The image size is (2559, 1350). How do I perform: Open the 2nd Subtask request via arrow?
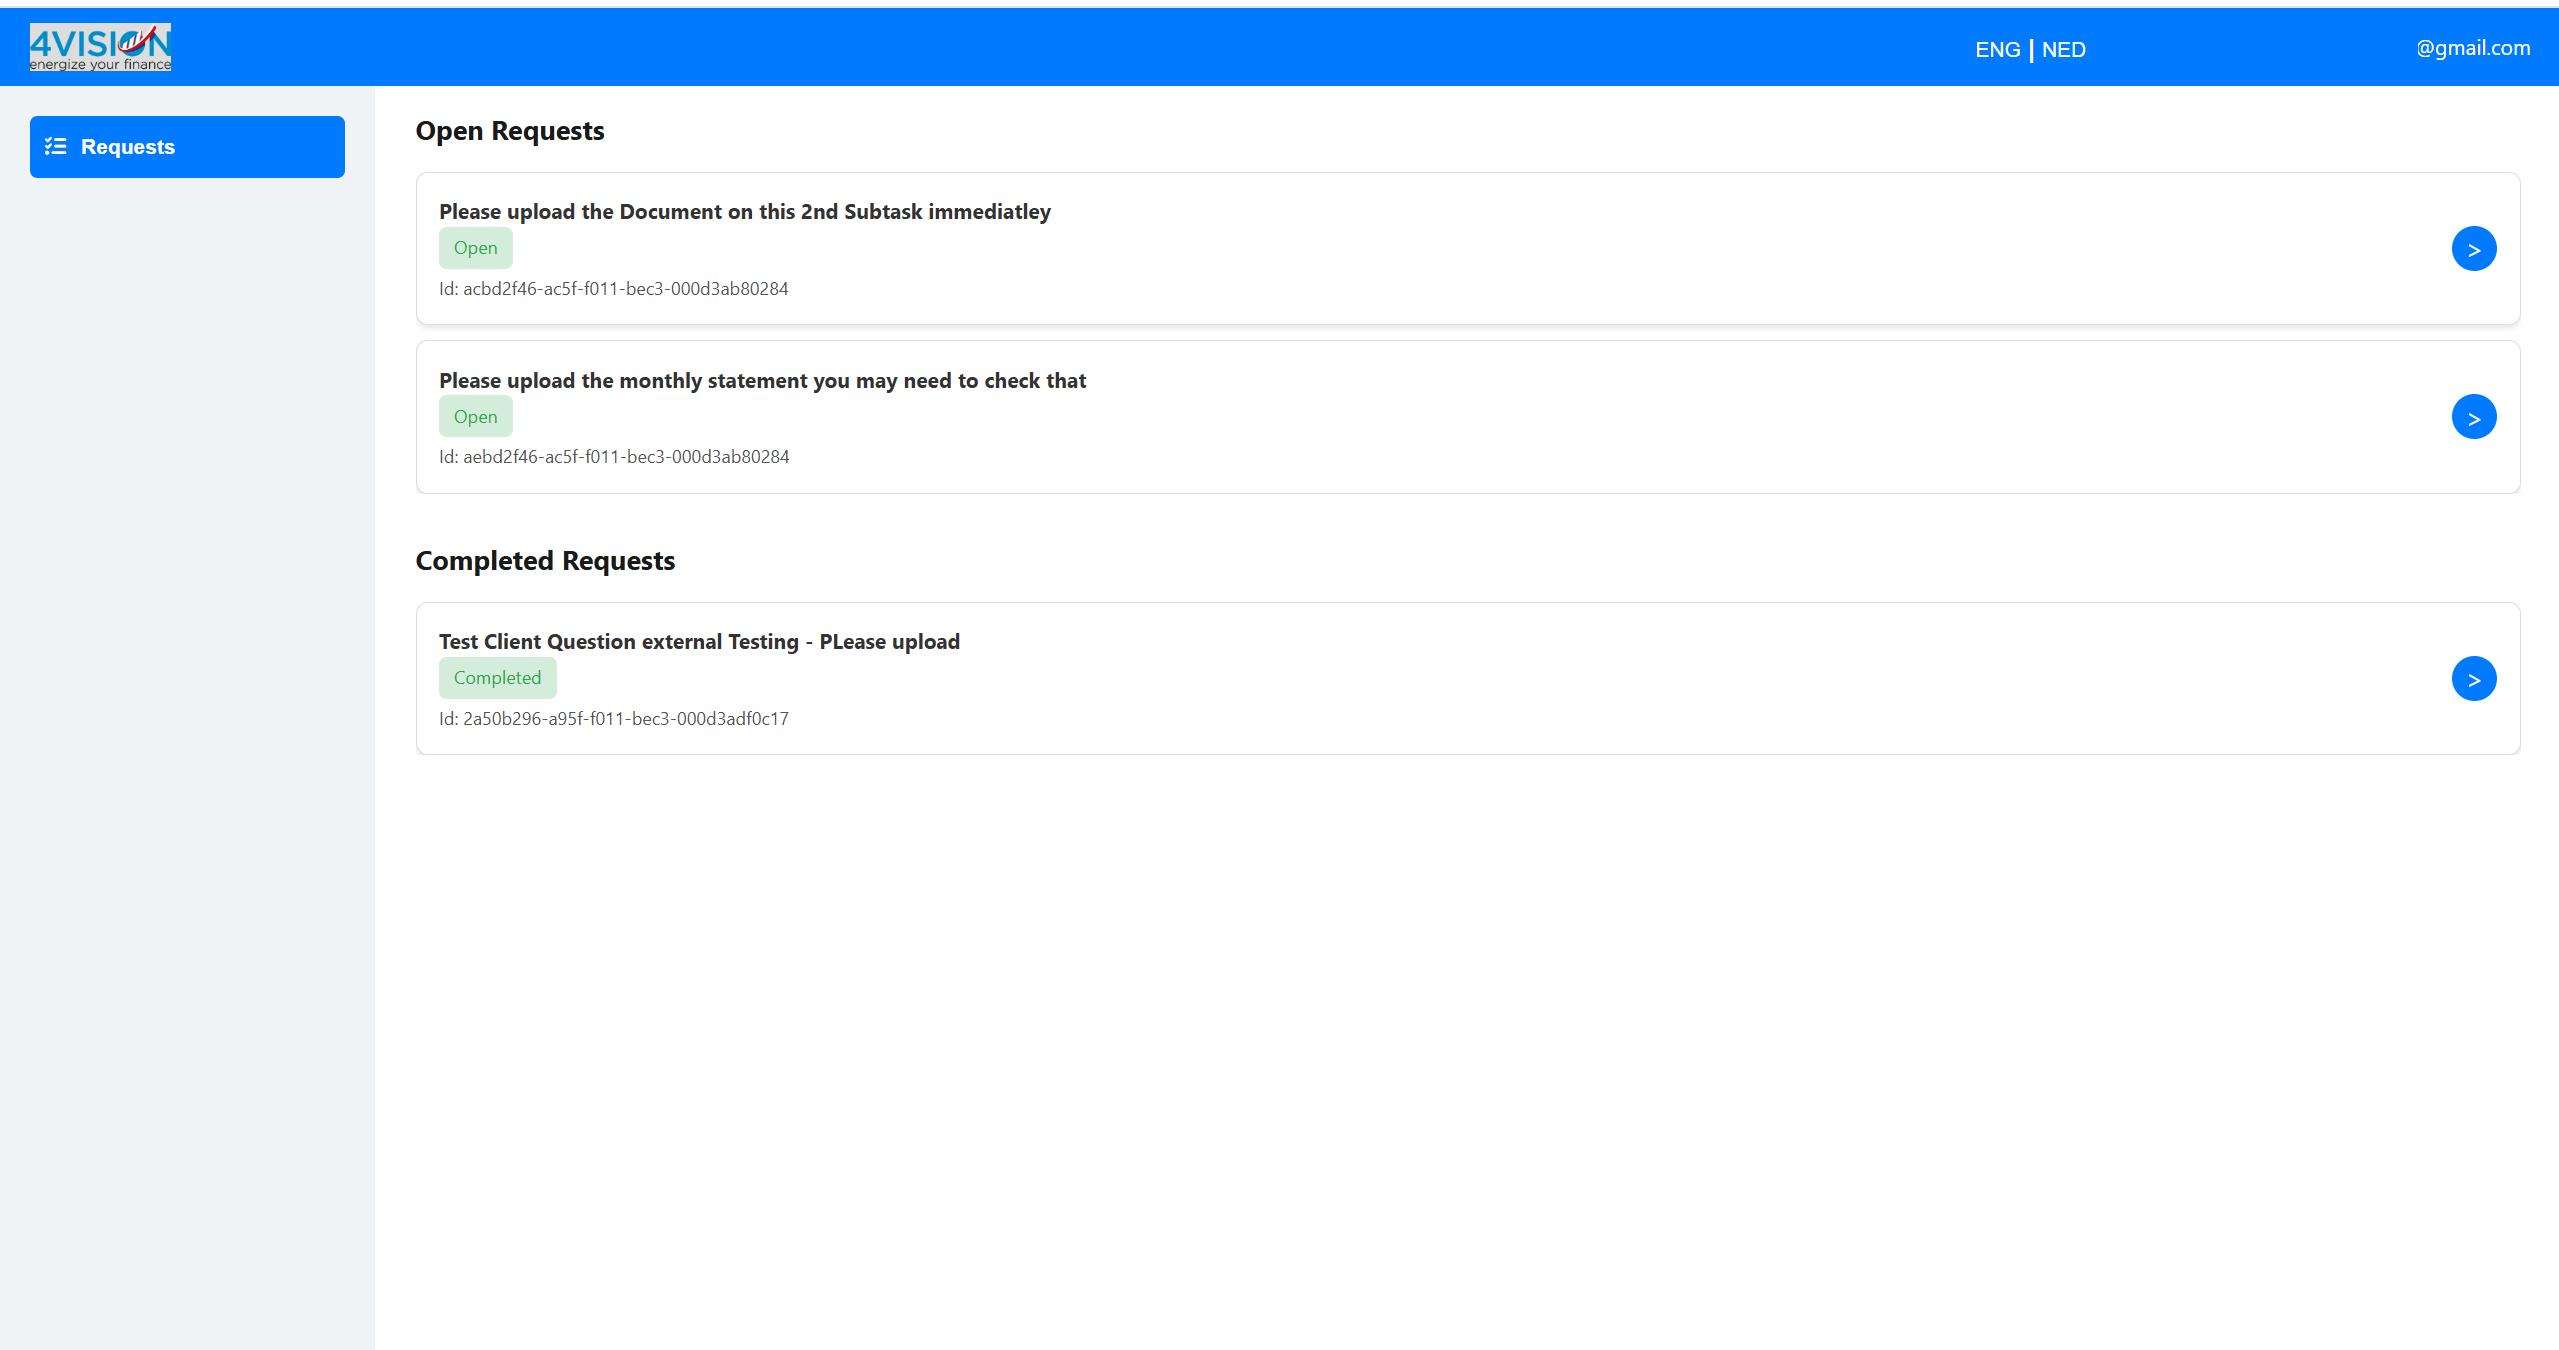click(x=2473, y=249)
